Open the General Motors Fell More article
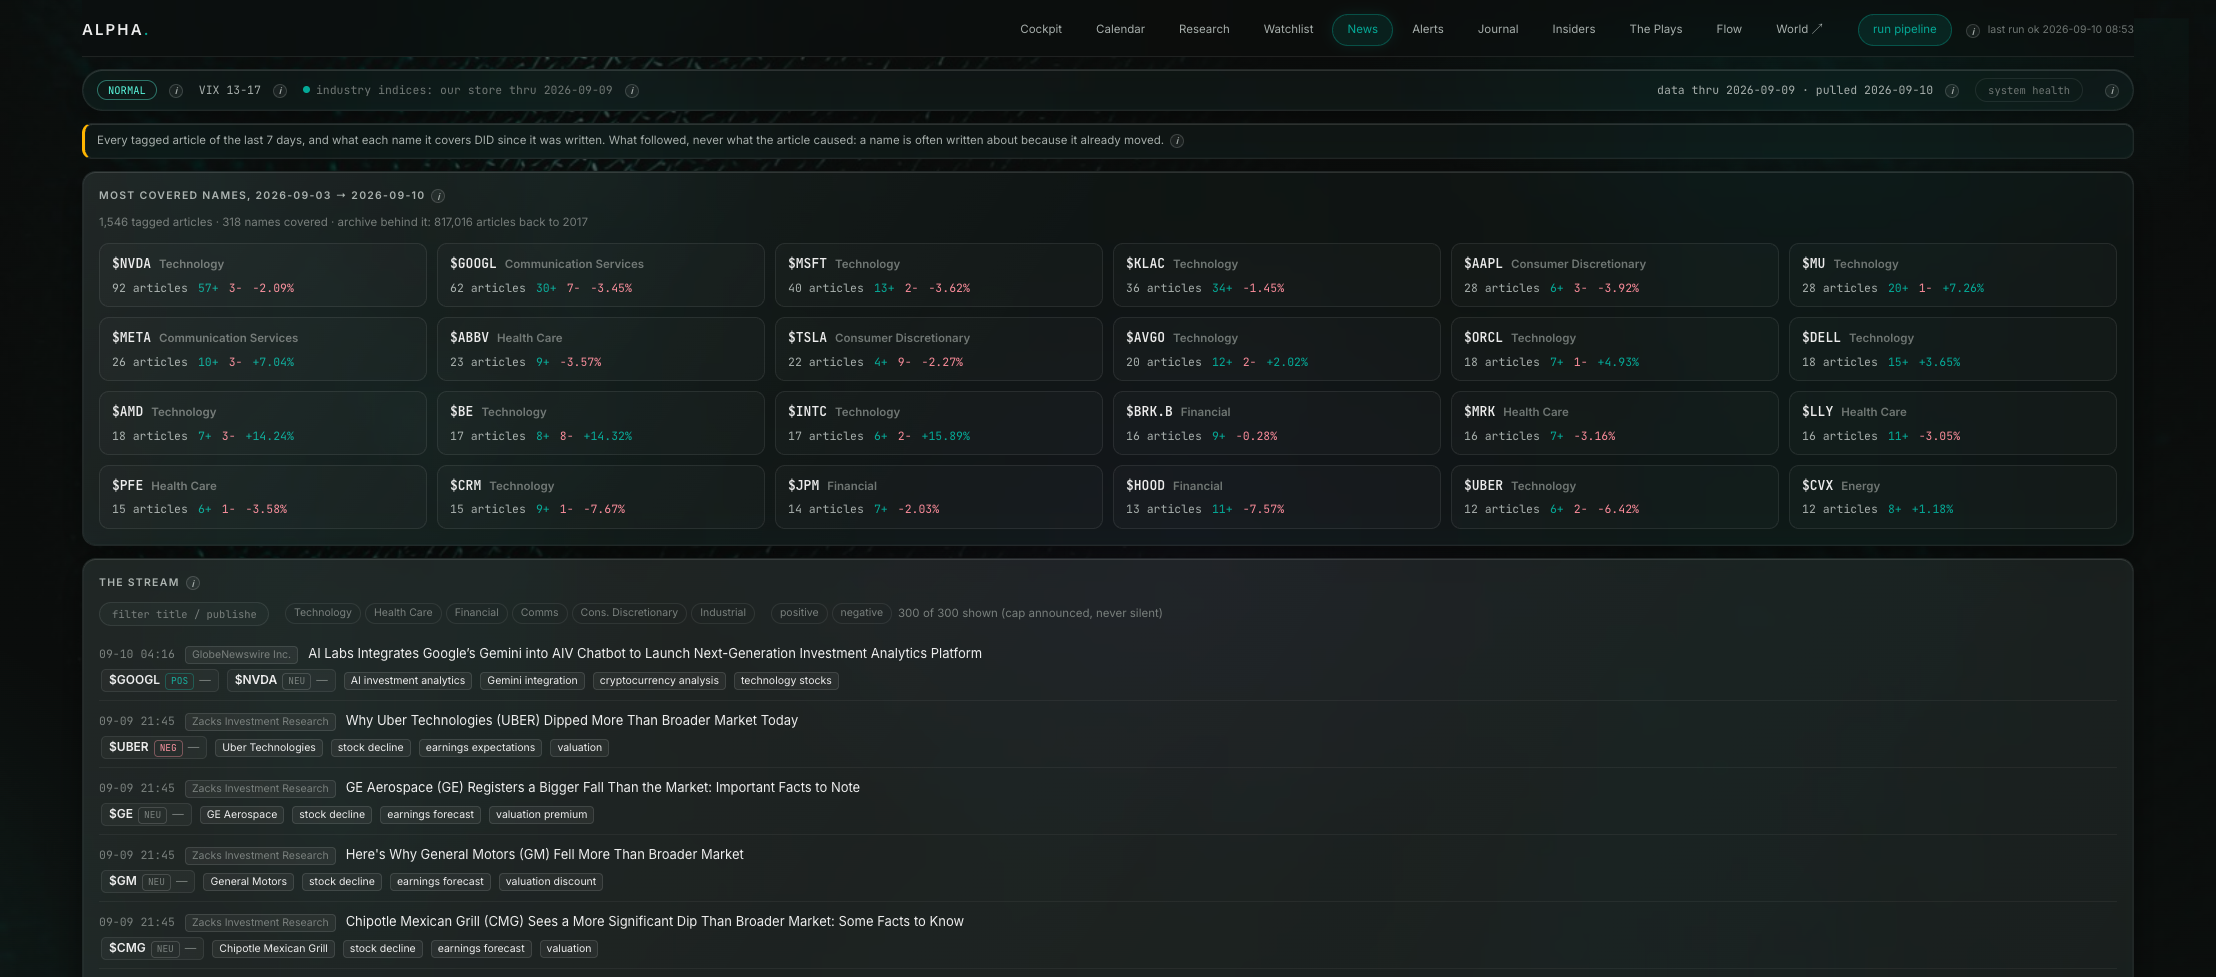Viewport: 2216px width, 977px height. coord(545,855)
